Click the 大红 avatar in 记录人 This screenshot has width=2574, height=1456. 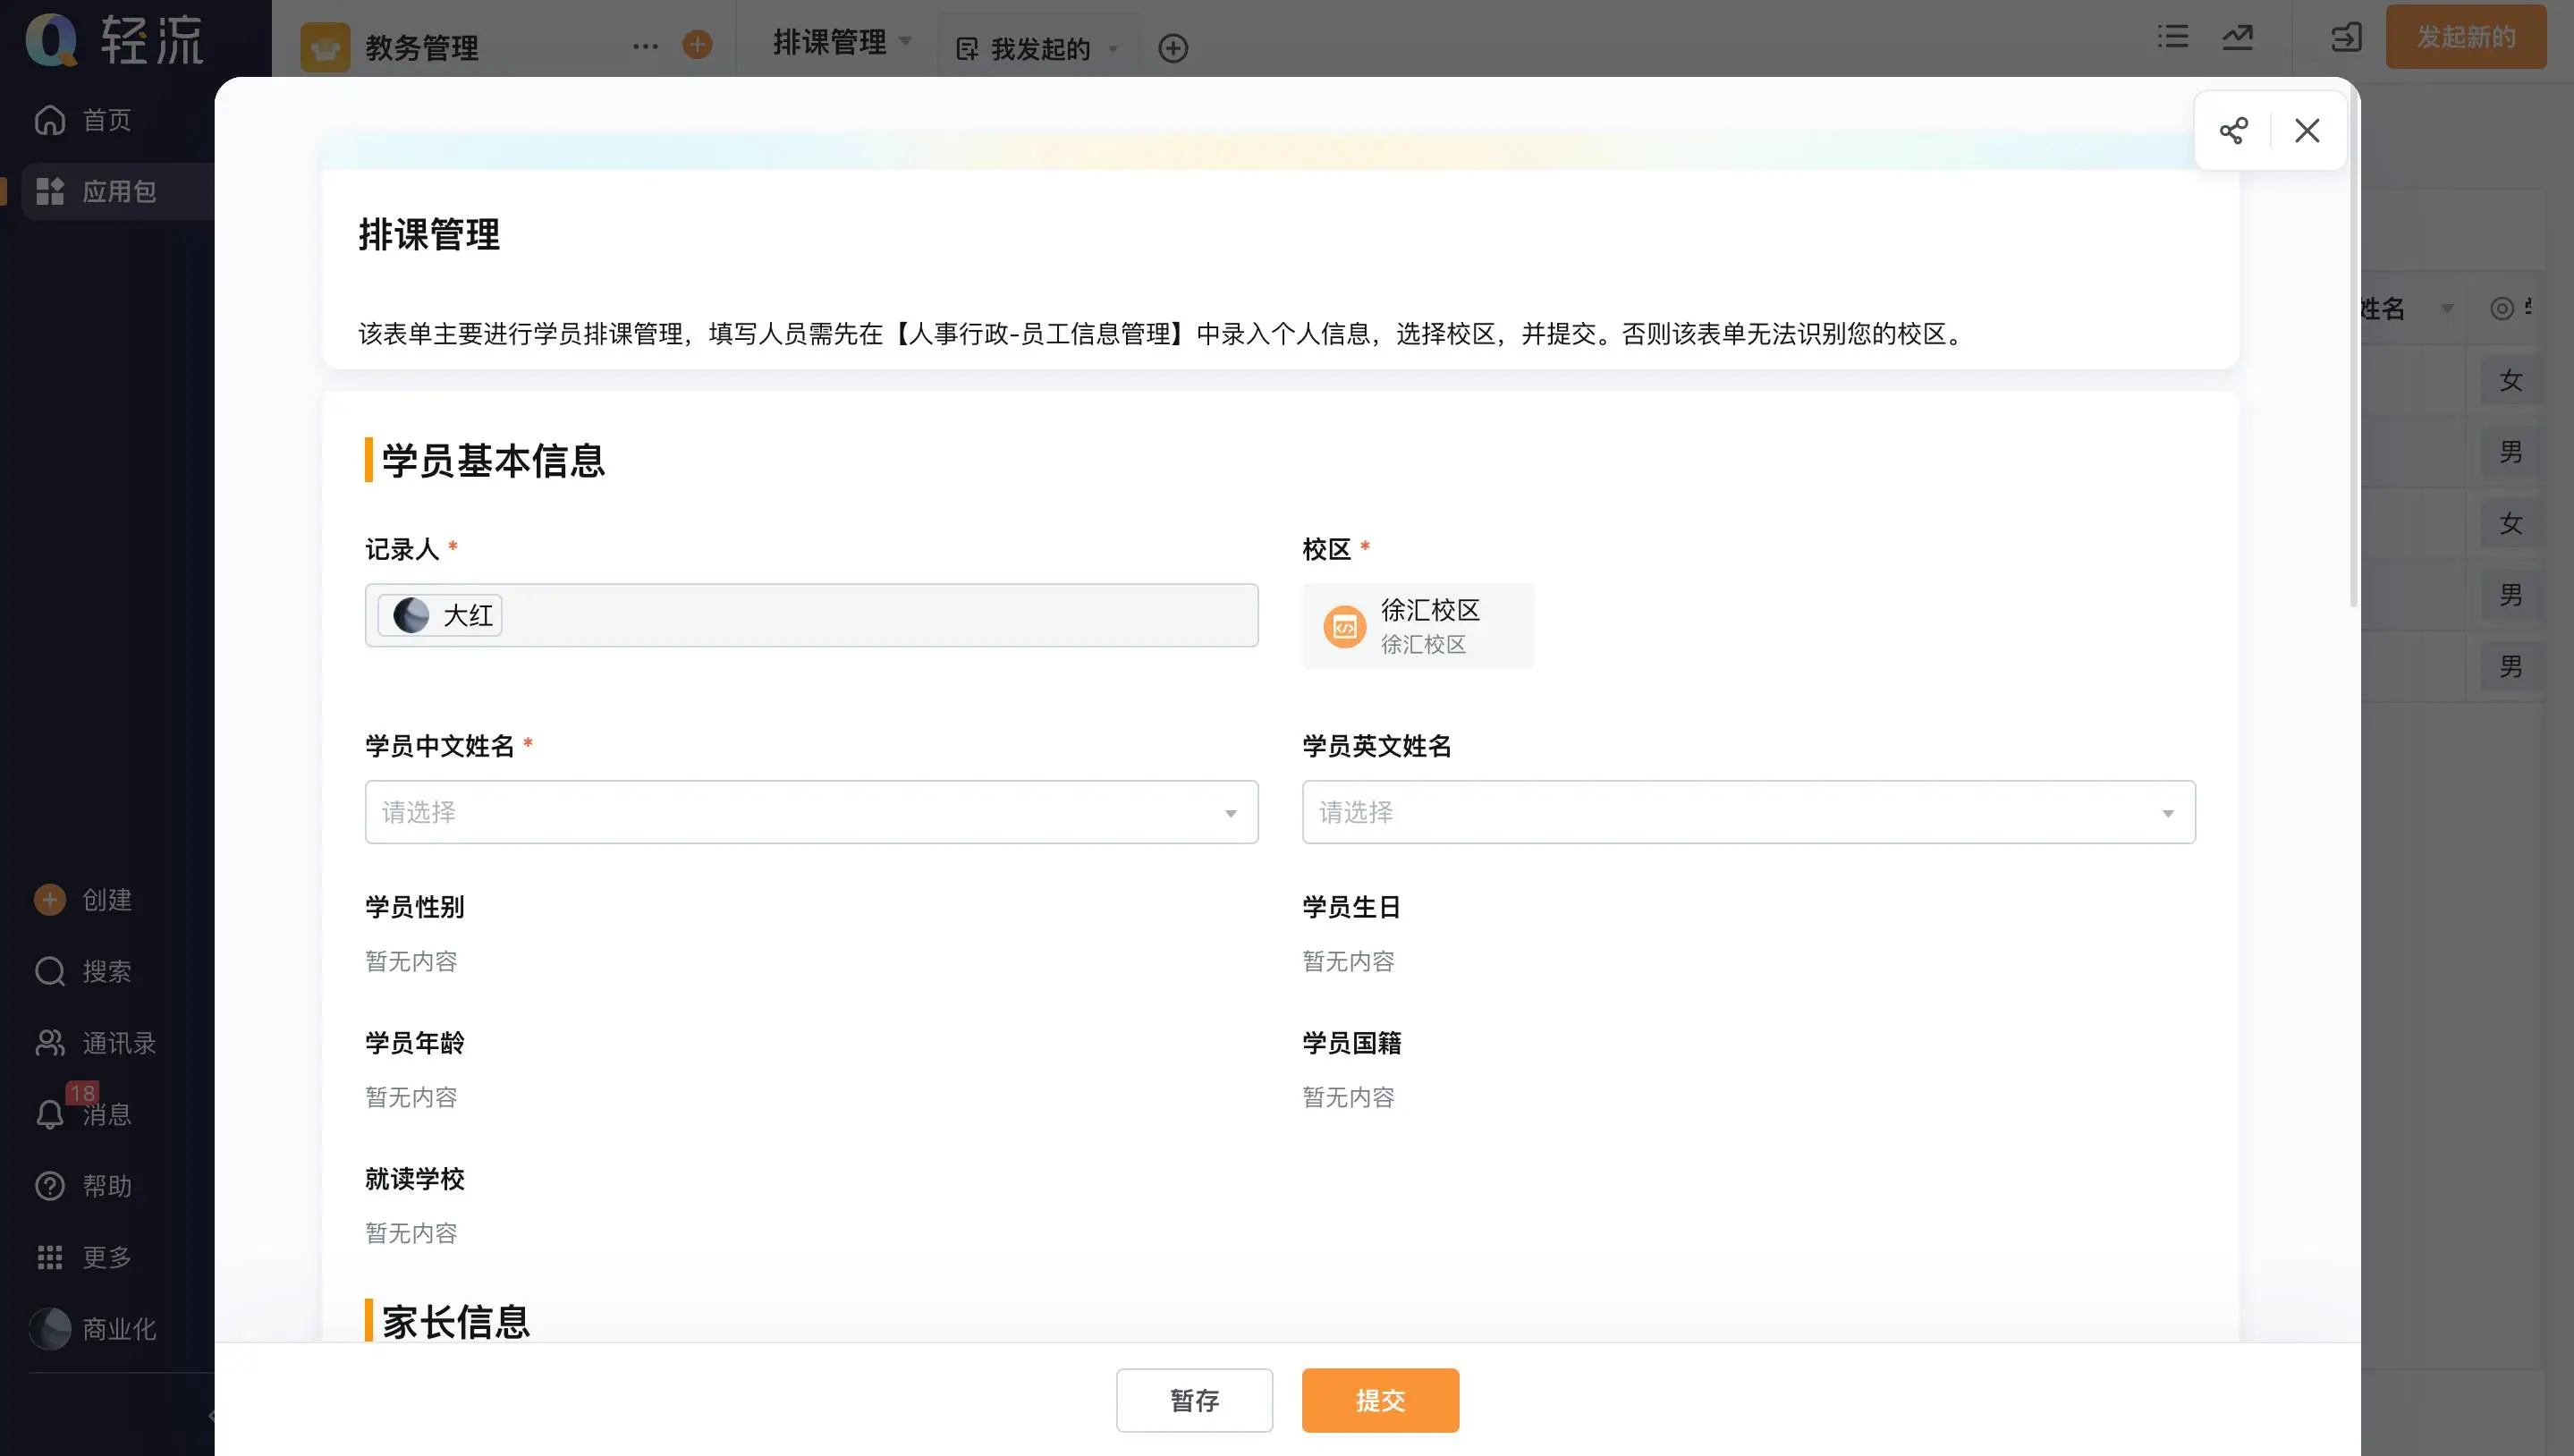411,615
